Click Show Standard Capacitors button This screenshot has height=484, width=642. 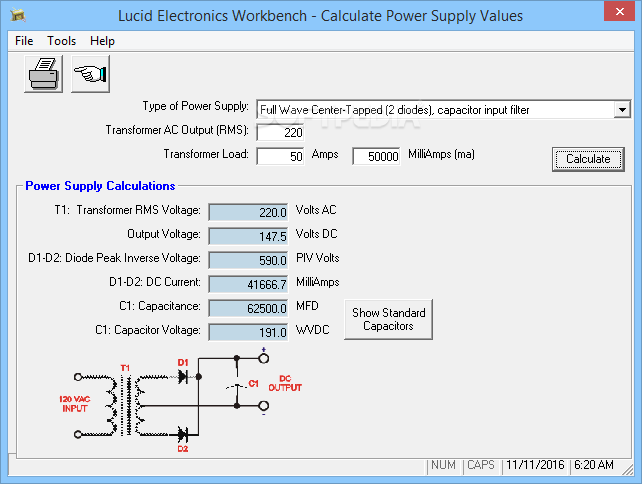388,319
